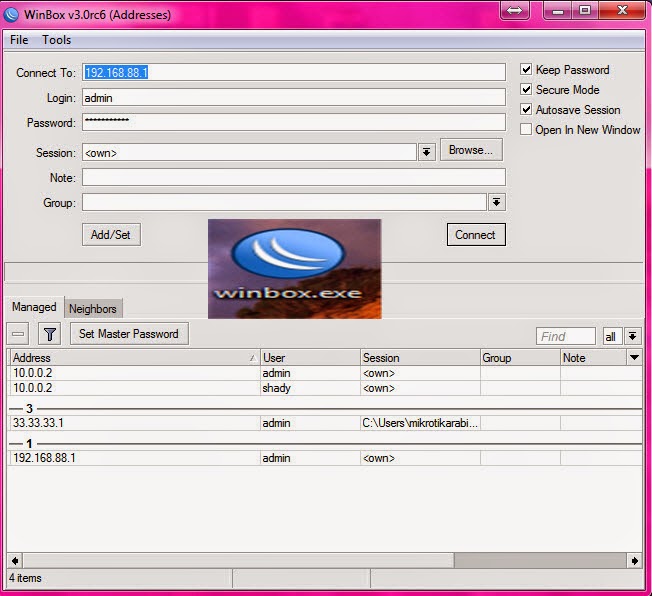The height and width of the screenshot is (596, 652).
Task: Switch to the Neighbors tab
Action: 93,309
